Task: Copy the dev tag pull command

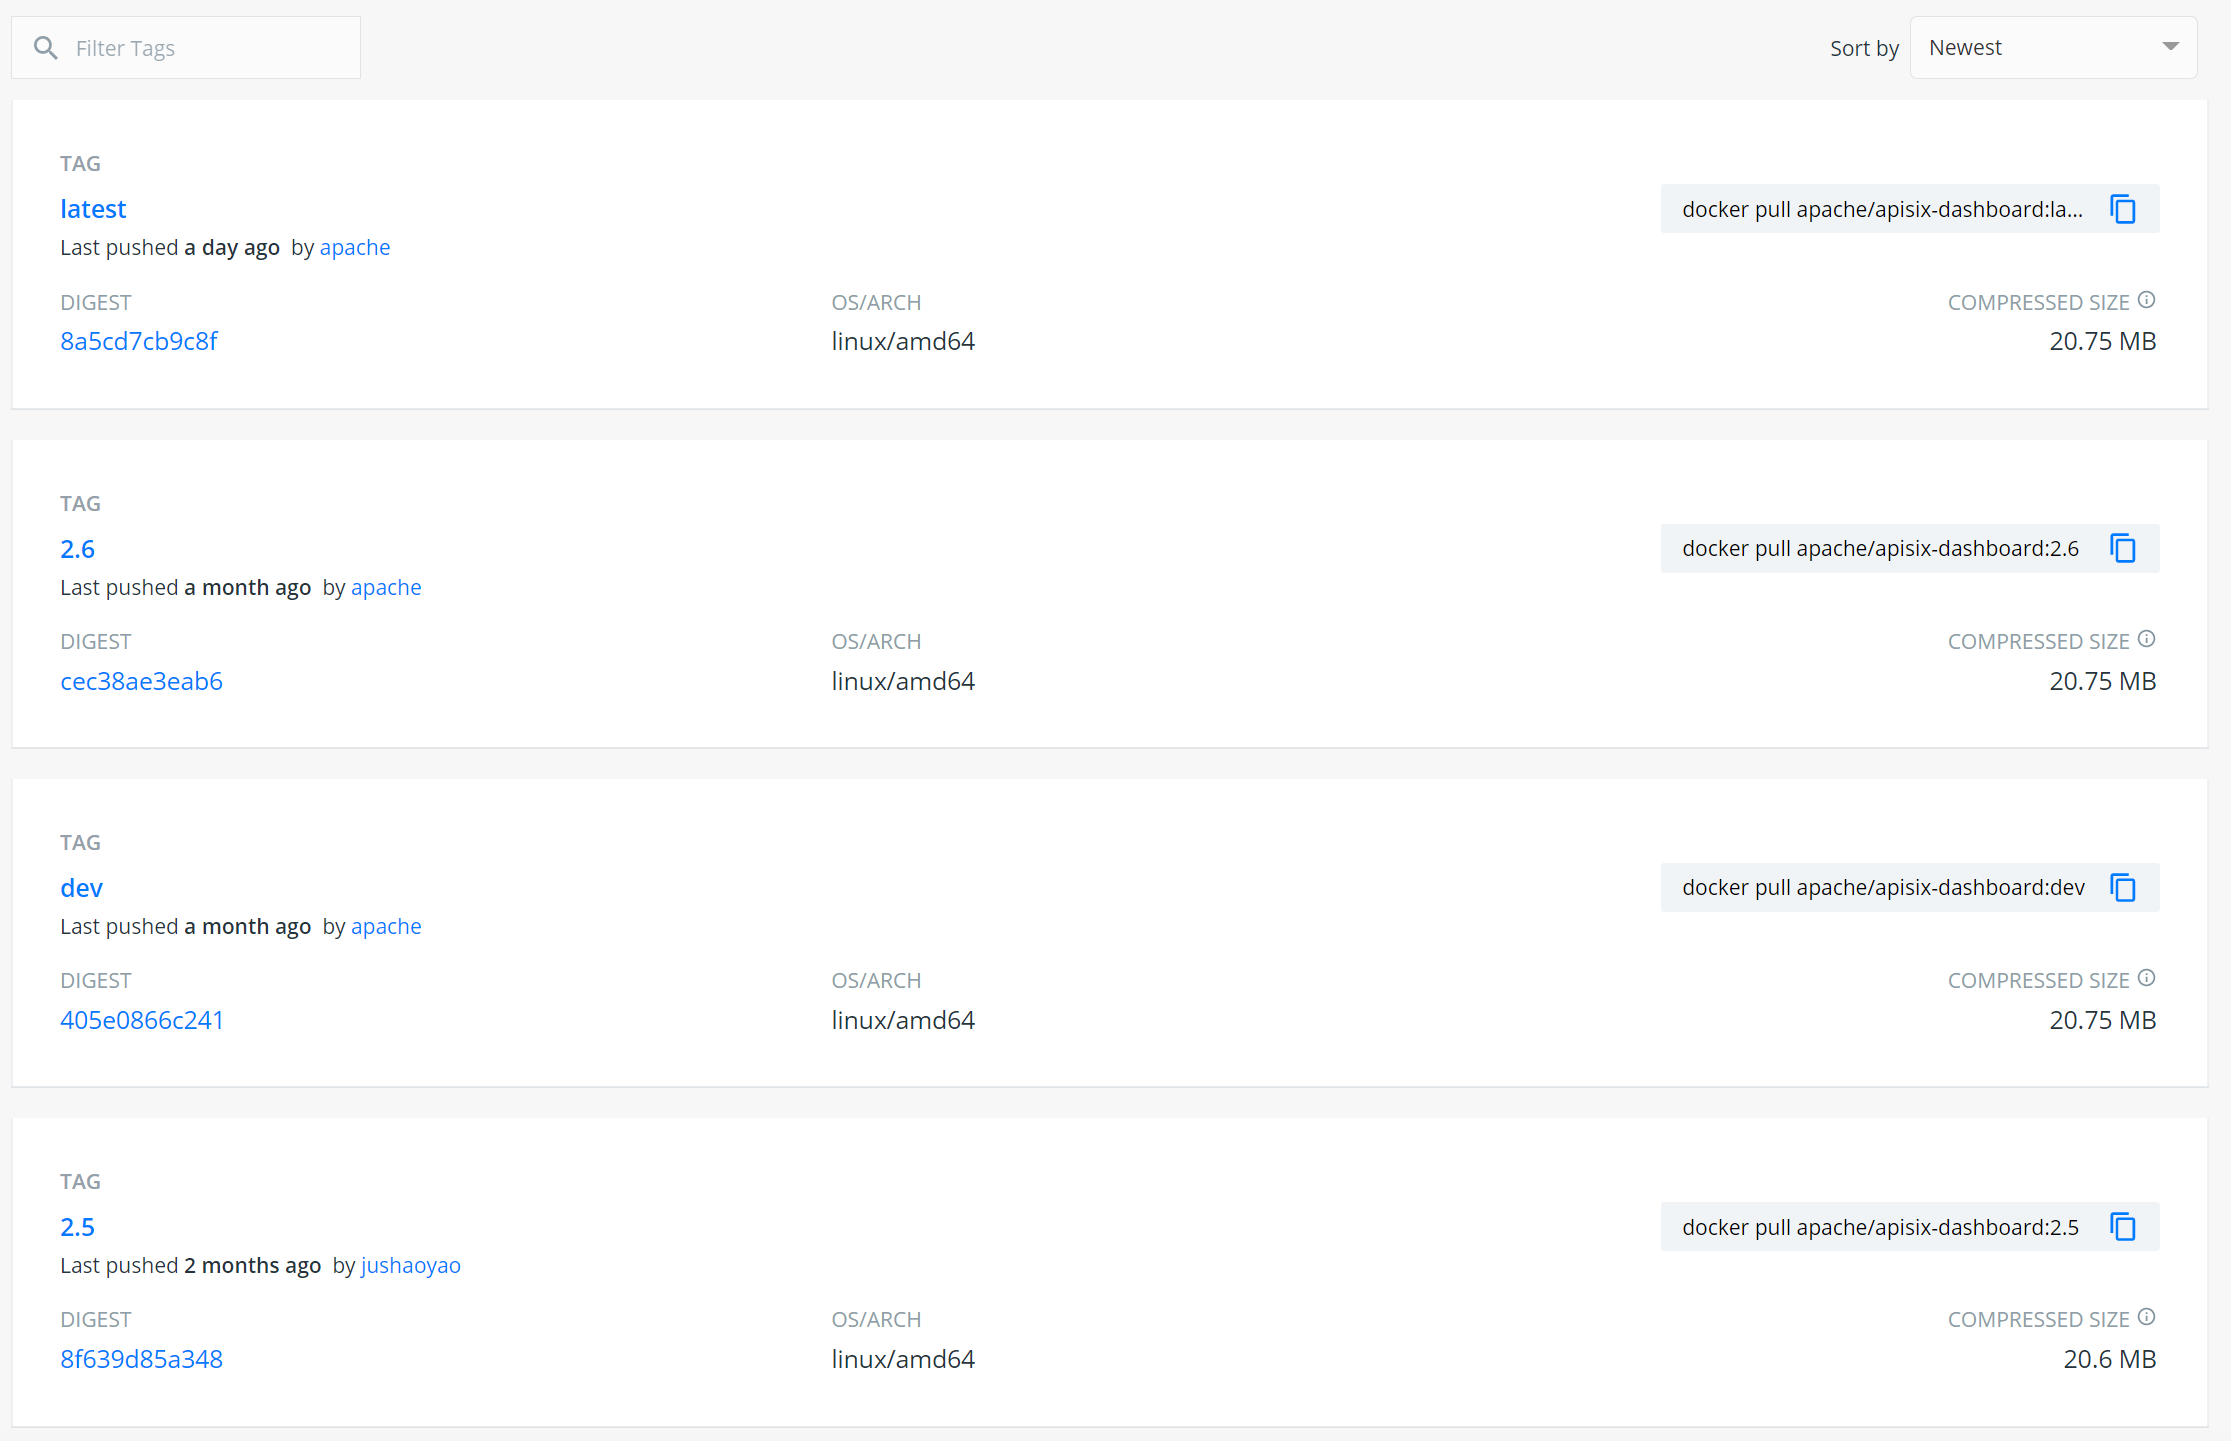Action: 2122,887
